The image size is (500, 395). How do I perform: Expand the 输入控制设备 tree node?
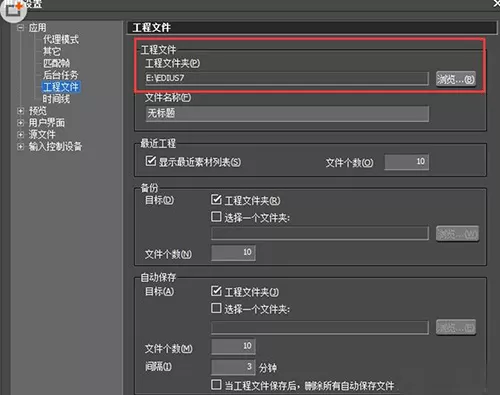point(21,146)
